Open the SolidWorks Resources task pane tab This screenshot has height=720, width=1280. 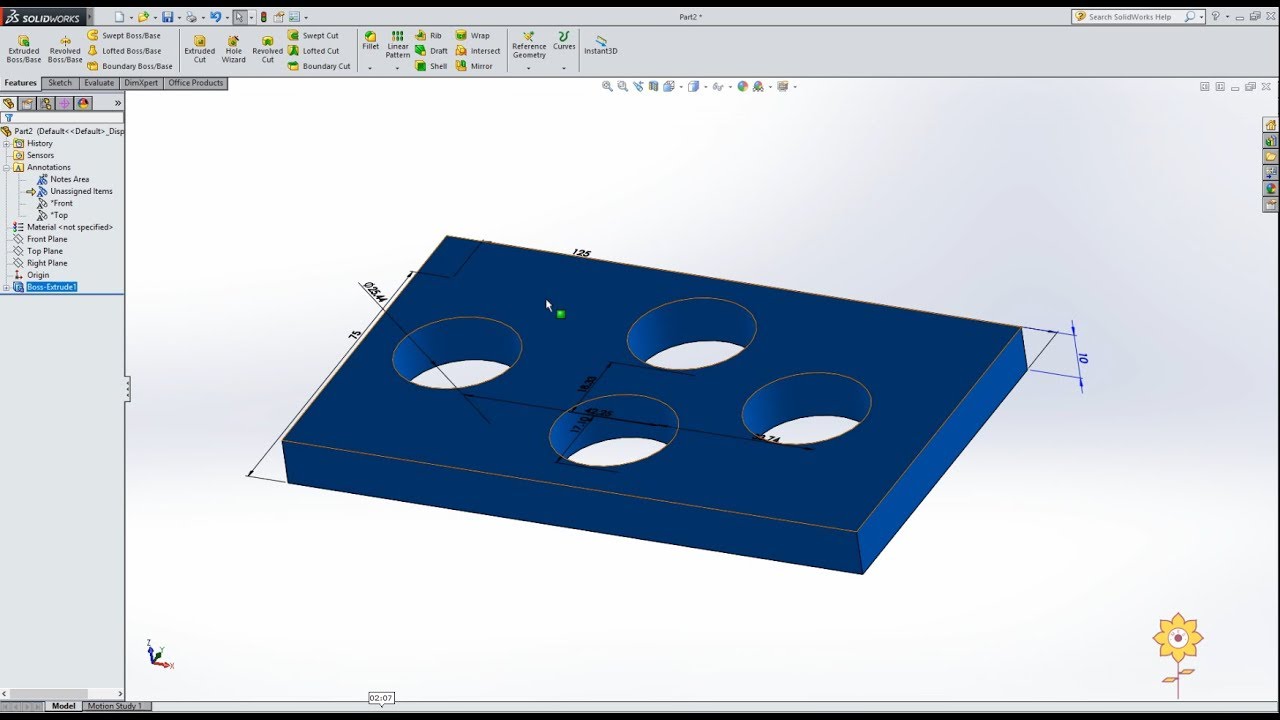1271,125
